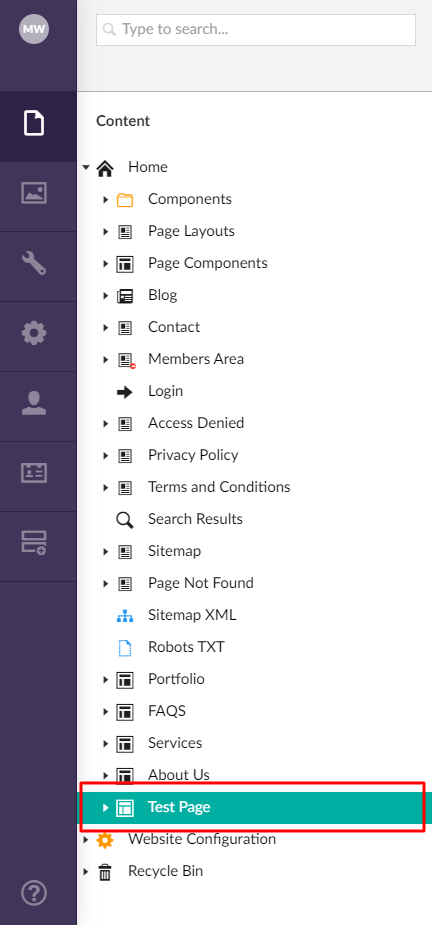
Task: Select the Login tree item
Action: pos(165,391)
